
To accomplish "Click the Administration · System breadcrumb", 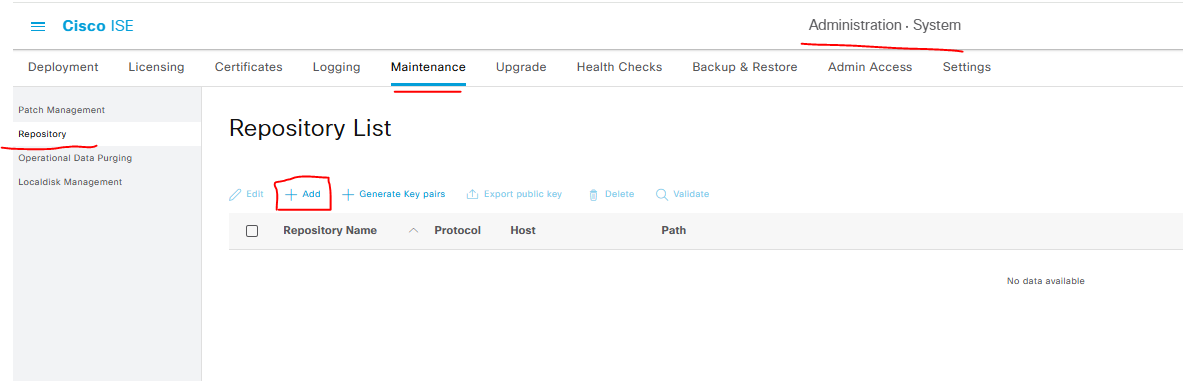I will 885,25.
